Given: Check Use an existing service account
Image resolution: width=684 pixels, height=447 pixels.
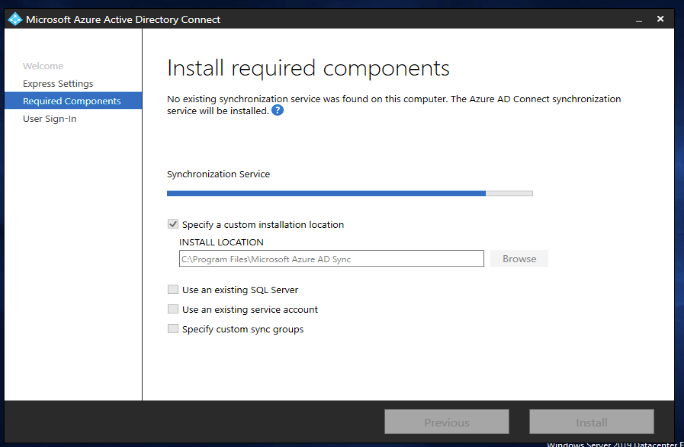Looking at the screenshot, I should click(173, 309).
